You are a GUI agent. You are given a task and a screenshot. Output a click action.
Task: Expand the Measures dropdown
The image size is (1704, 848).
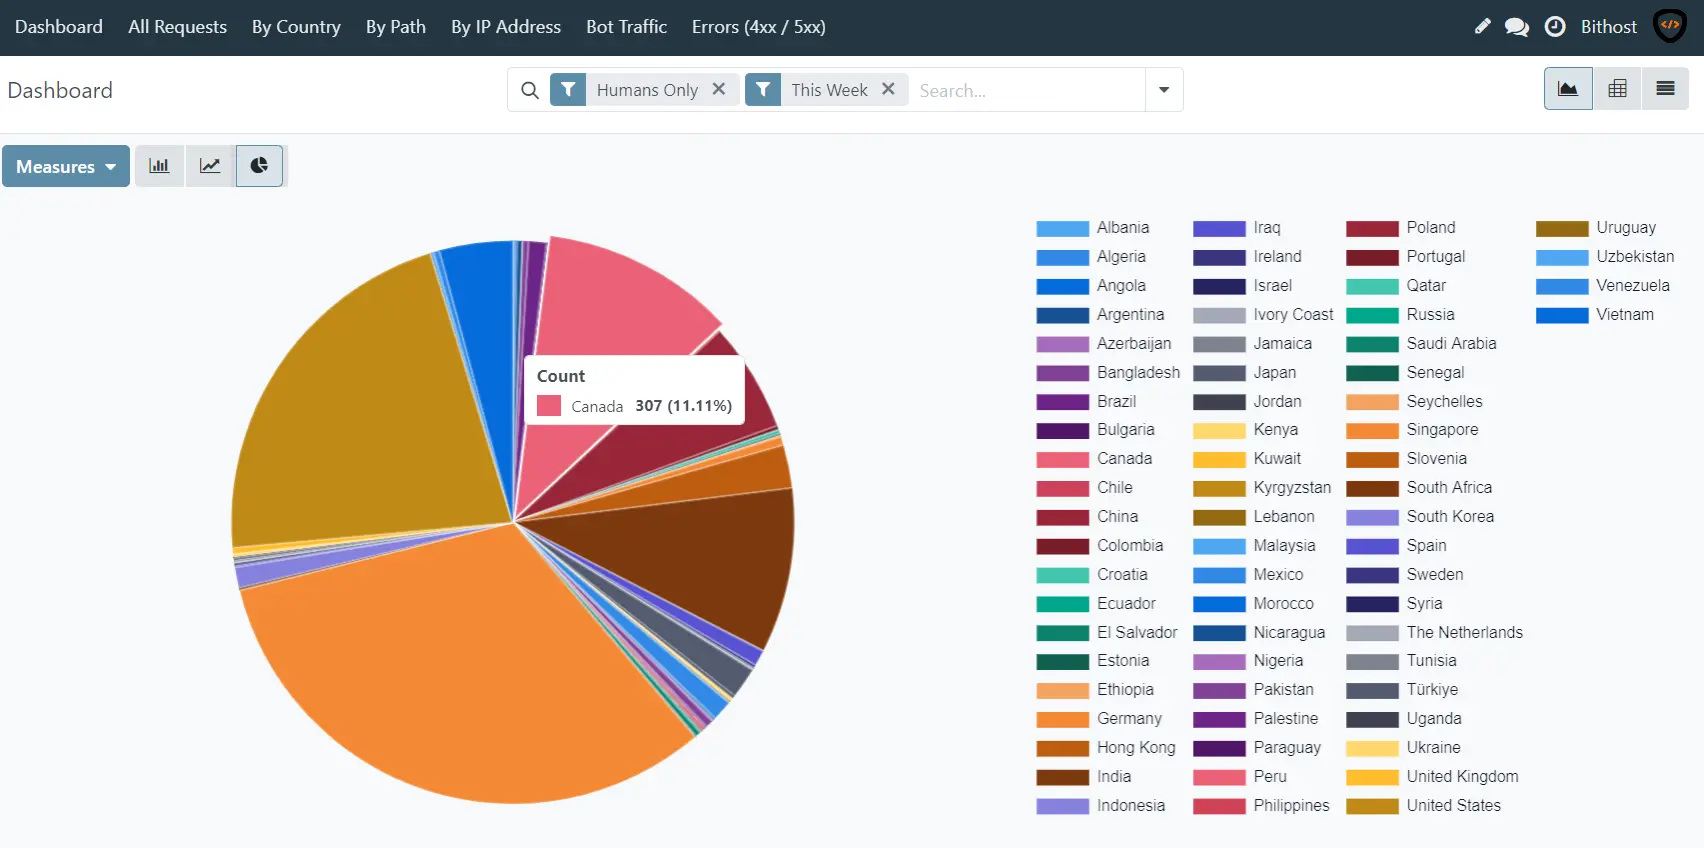click(66, 166)
